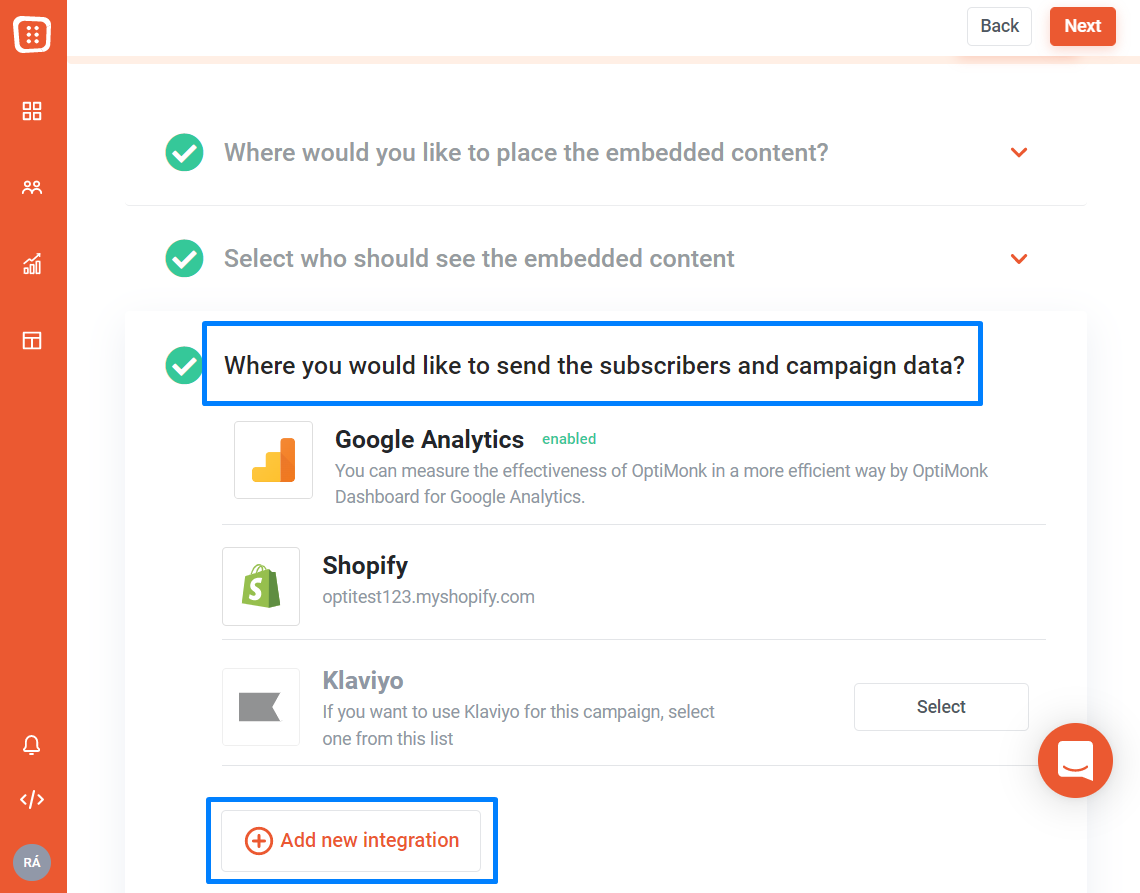Collapse the subscribers and campaign data section heading
Viewport: 1140px width, 893px height.
point(594,365)
